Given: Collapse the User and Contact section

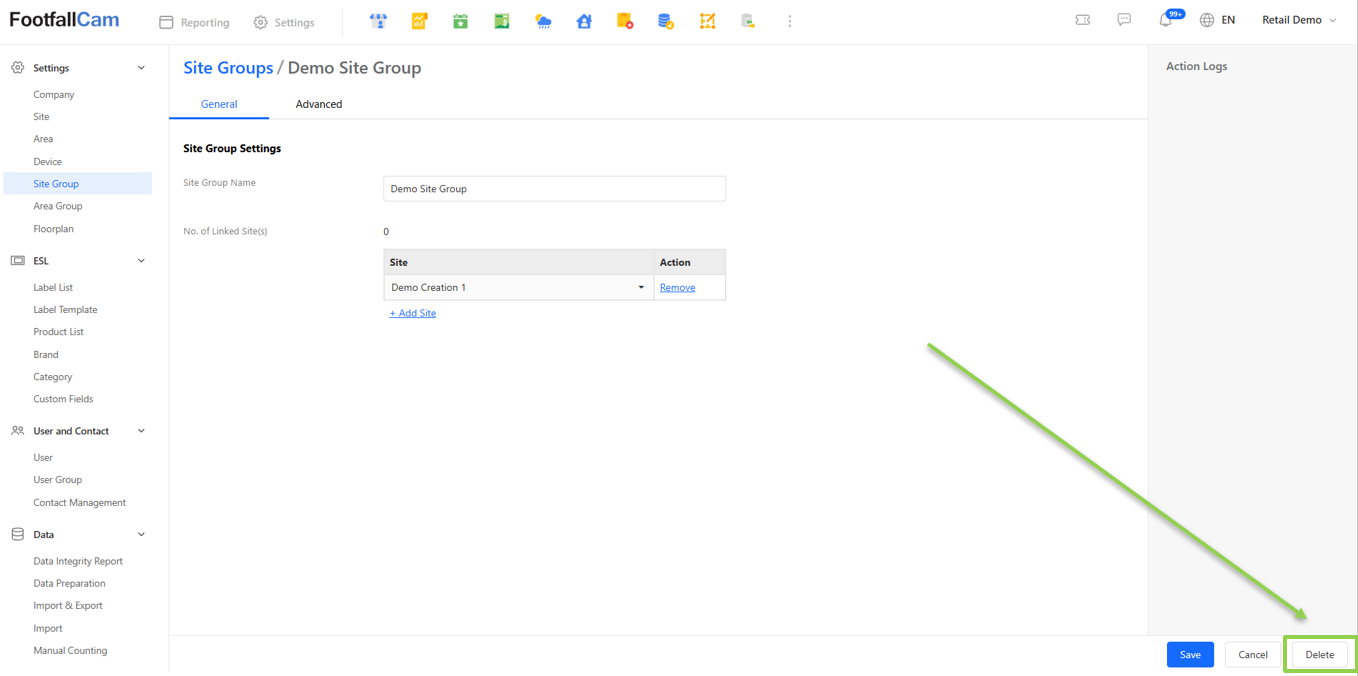Looking at the screenshot, I should coord(141,431).
